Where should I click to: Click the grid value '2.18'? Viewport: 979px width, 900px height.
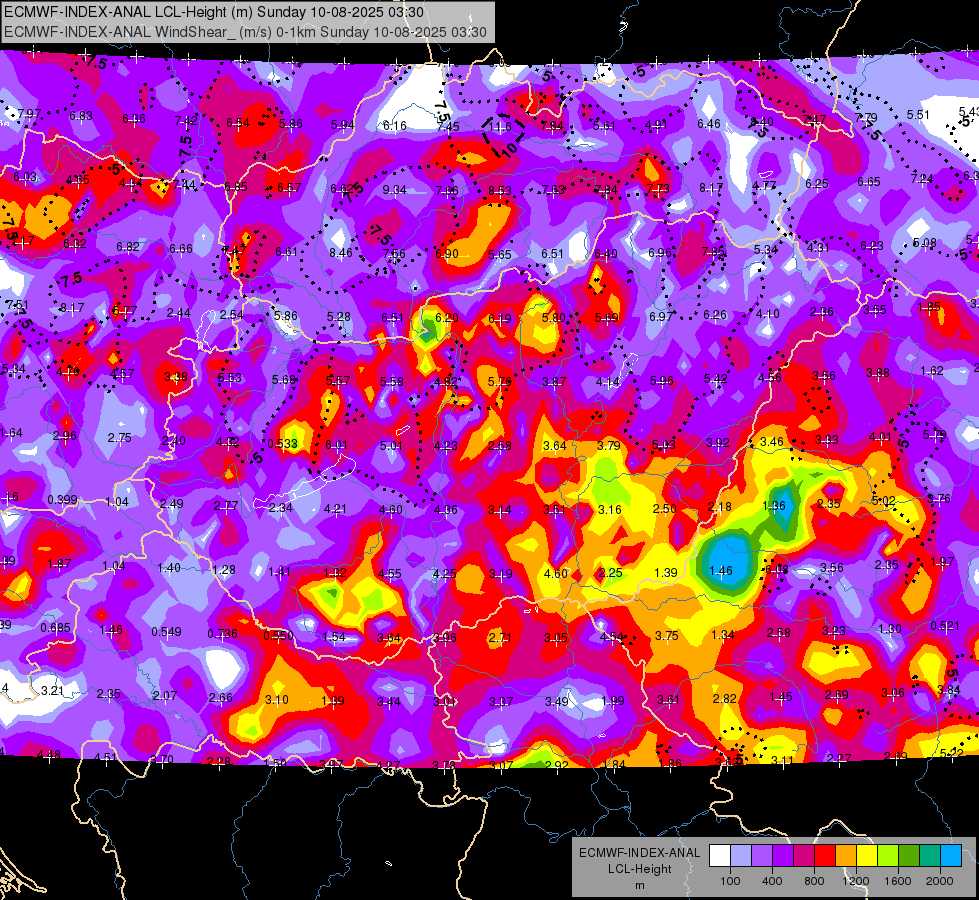click(x=719, y=507)
